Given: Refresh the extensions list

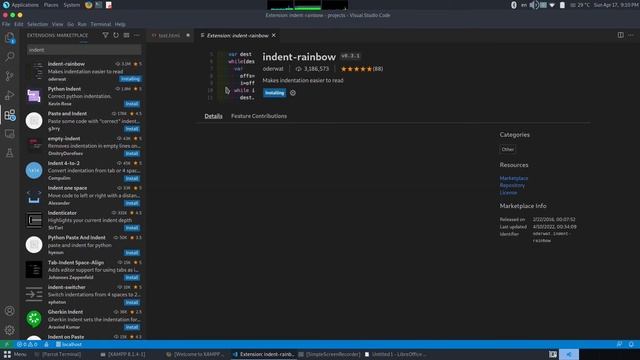Looking at the screenshot, I should [x=116, y=36].
